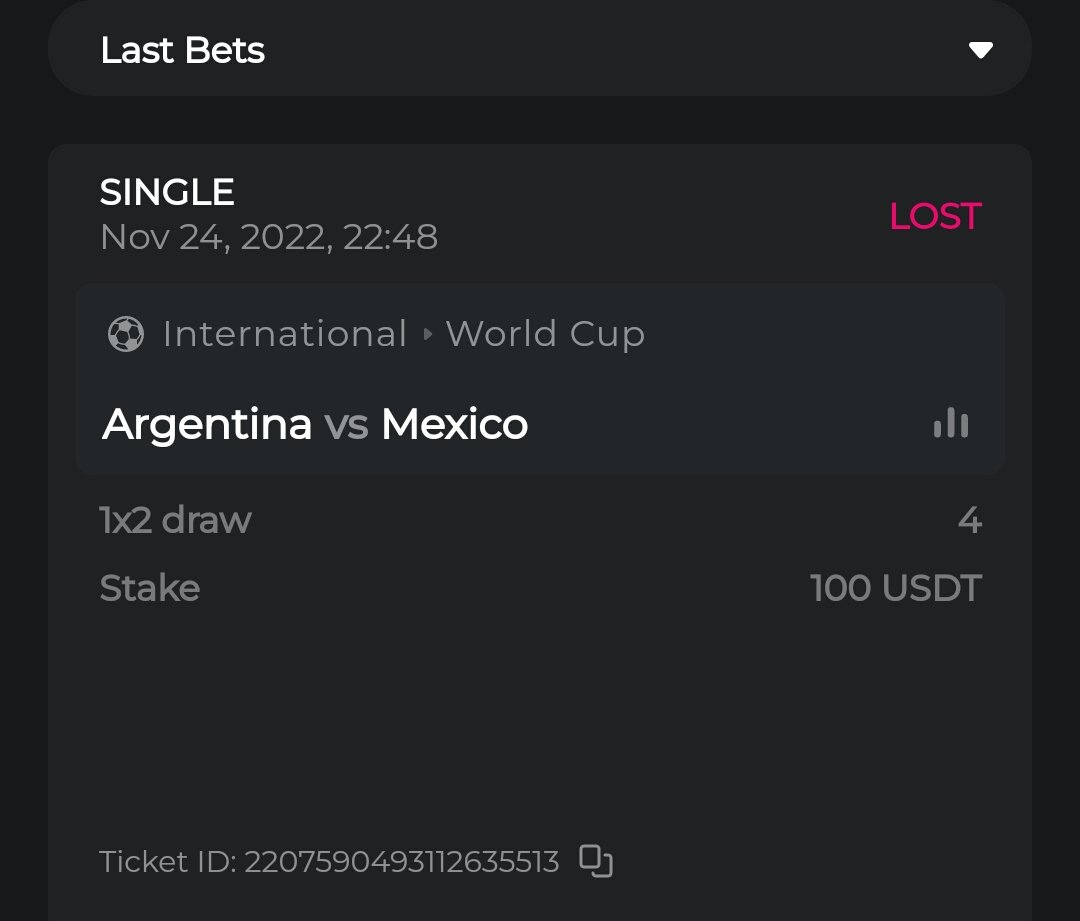Select the Argentina team name

pyautogui.click(x=207, y=424)
